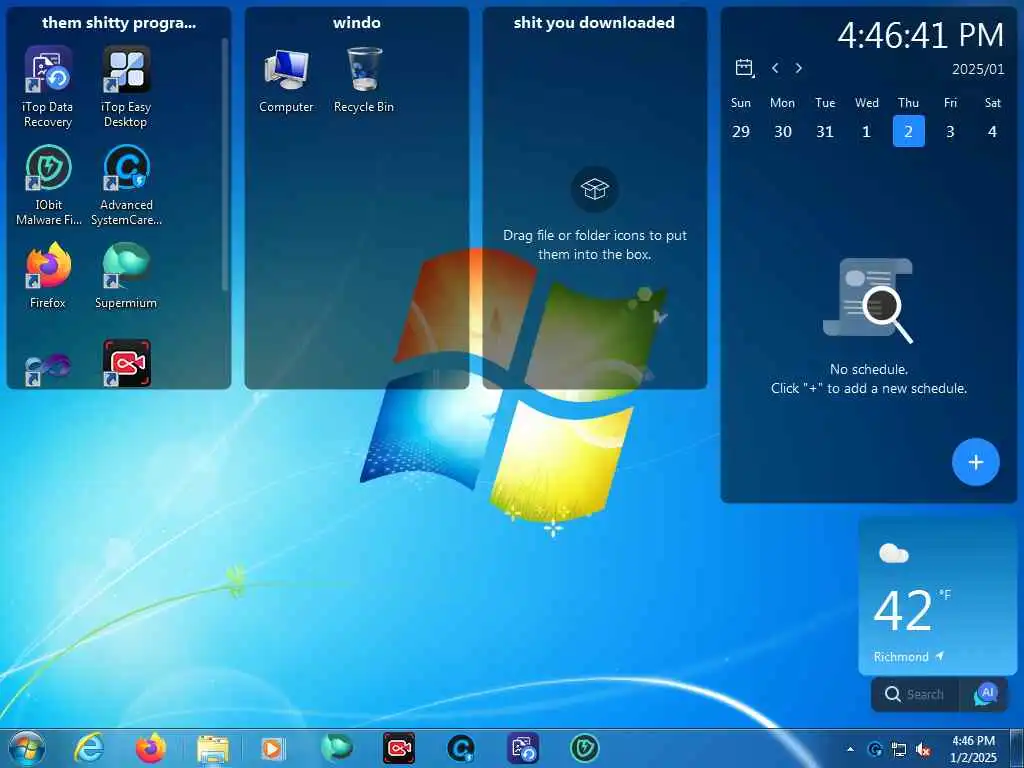Click the muted volume tray icon
This screenshot has width=1024, height=768.
click(923, 750)
